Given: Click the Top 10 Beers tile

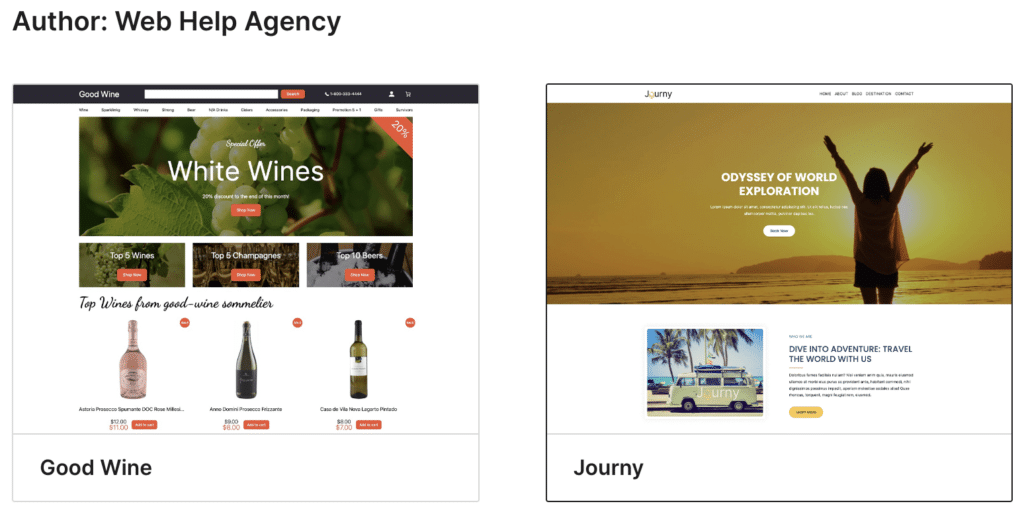Looking at the screenshot, I should tap(359, 265).
